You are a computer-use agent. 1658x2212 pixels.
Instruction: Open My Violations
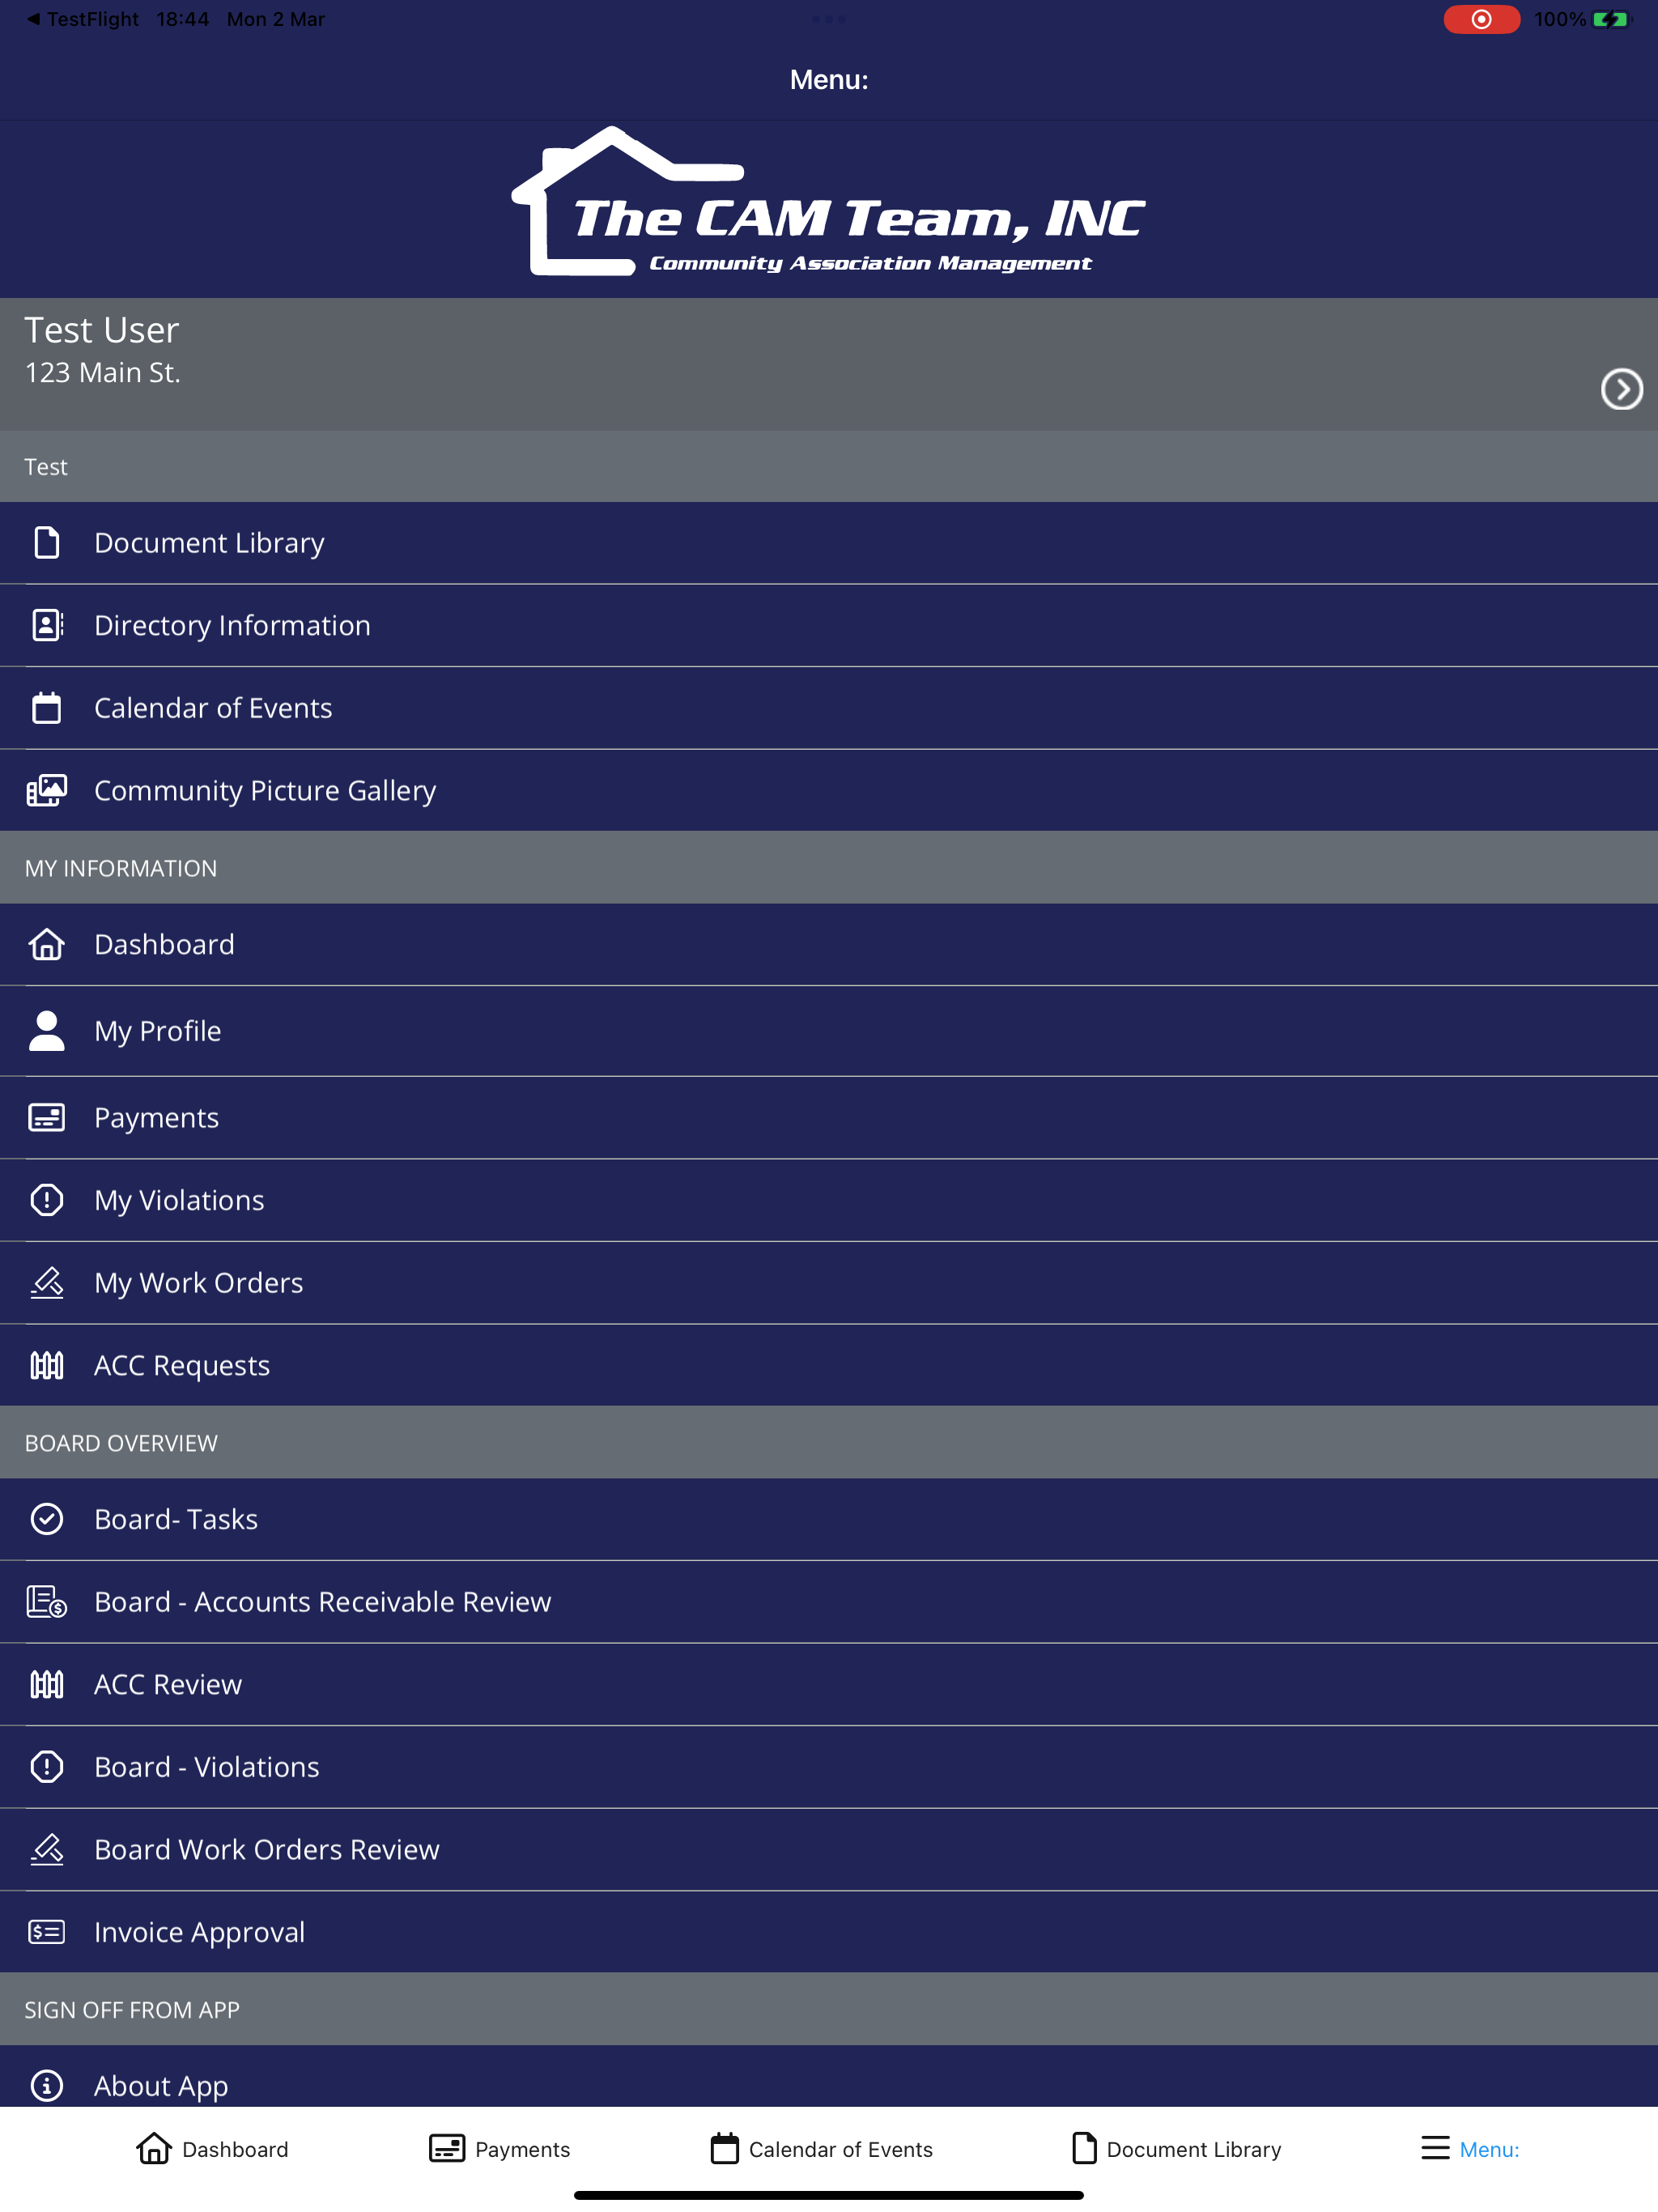pyautogui.click(x=829, y=1200)
